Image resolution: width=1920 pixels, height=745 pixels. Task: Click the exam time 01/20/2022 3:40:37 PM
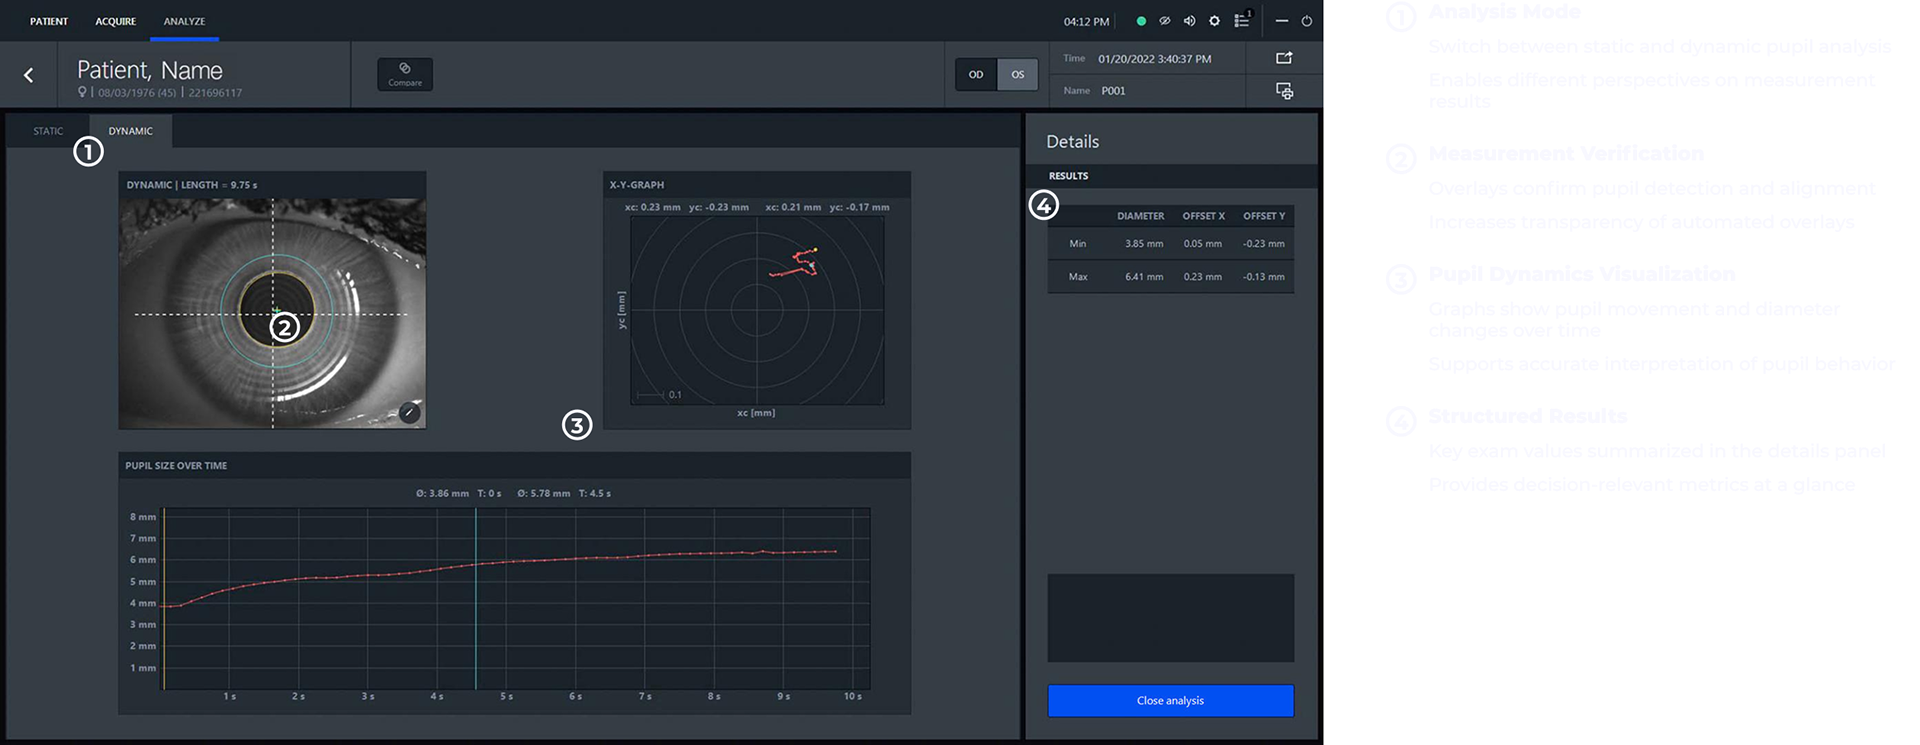[x=1155, y=59]
